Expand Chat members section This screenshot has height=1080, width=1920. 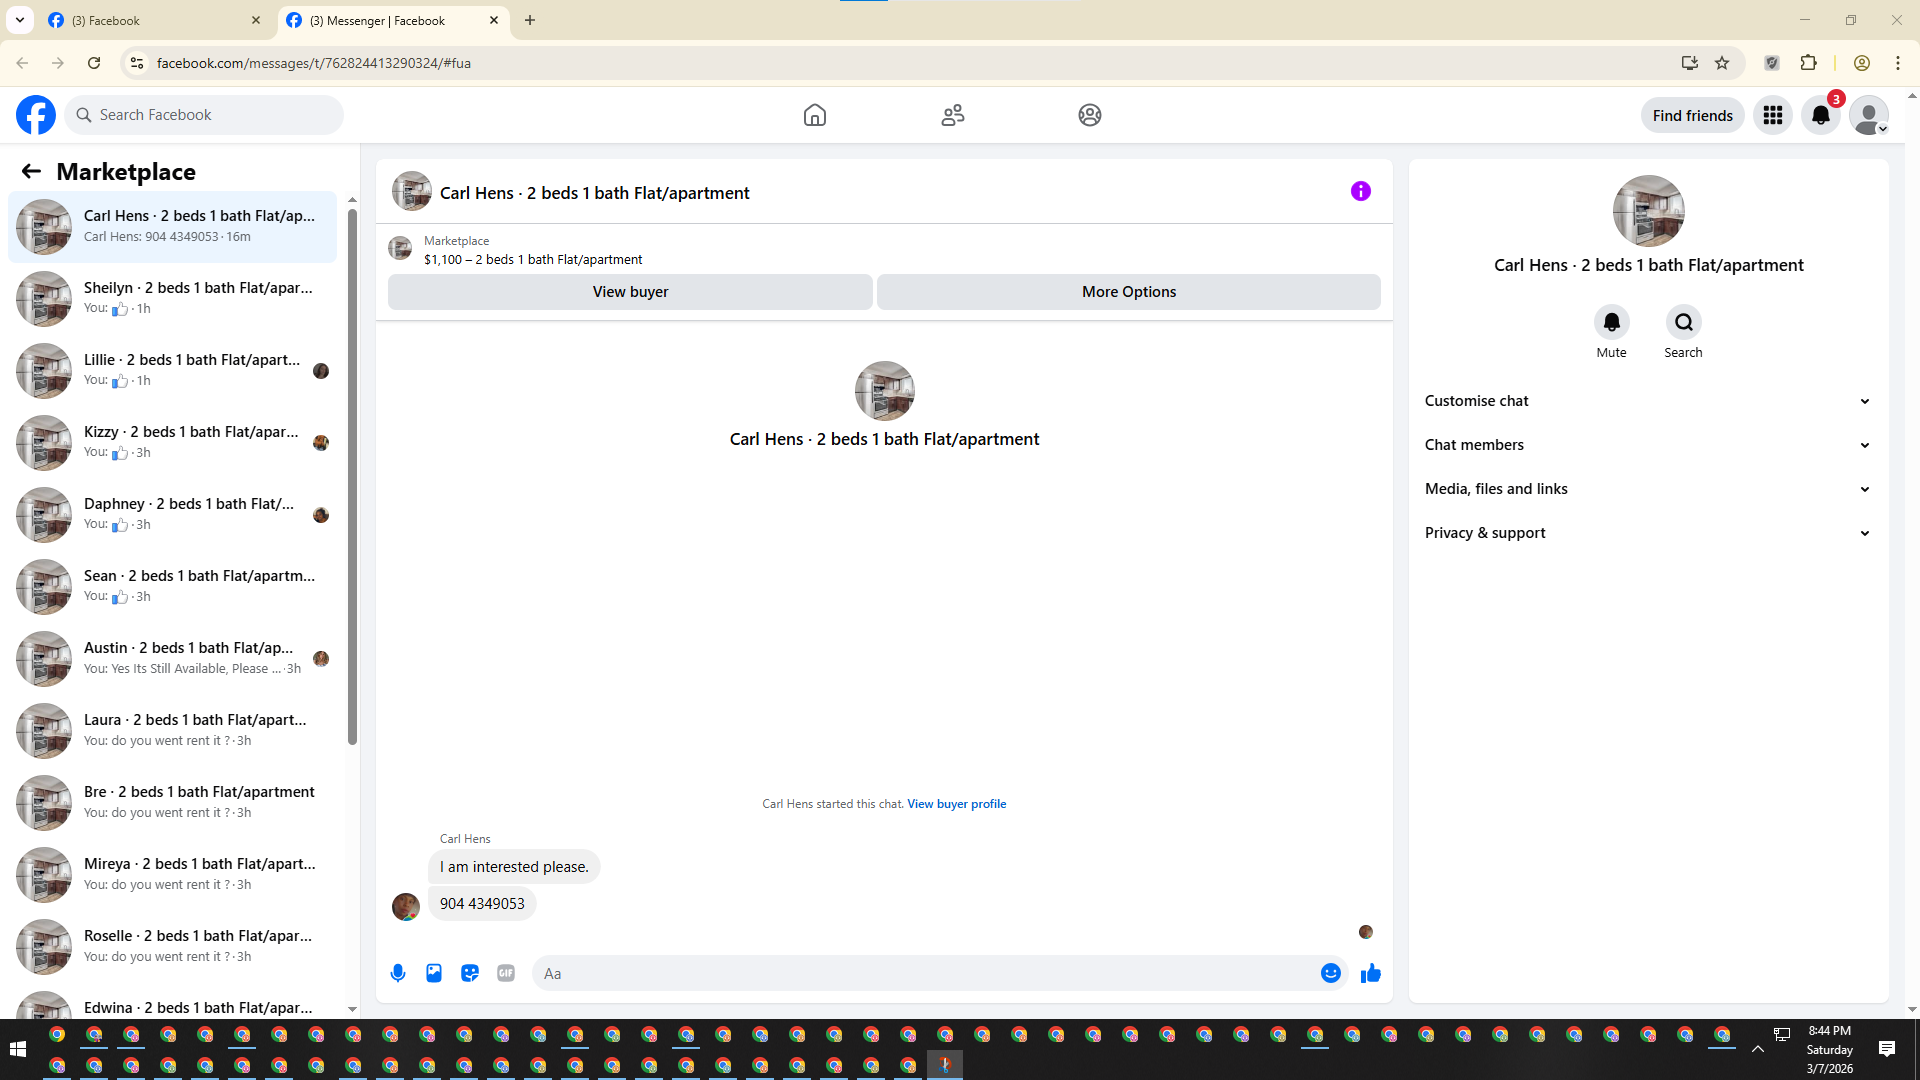tap(1649, 445)
